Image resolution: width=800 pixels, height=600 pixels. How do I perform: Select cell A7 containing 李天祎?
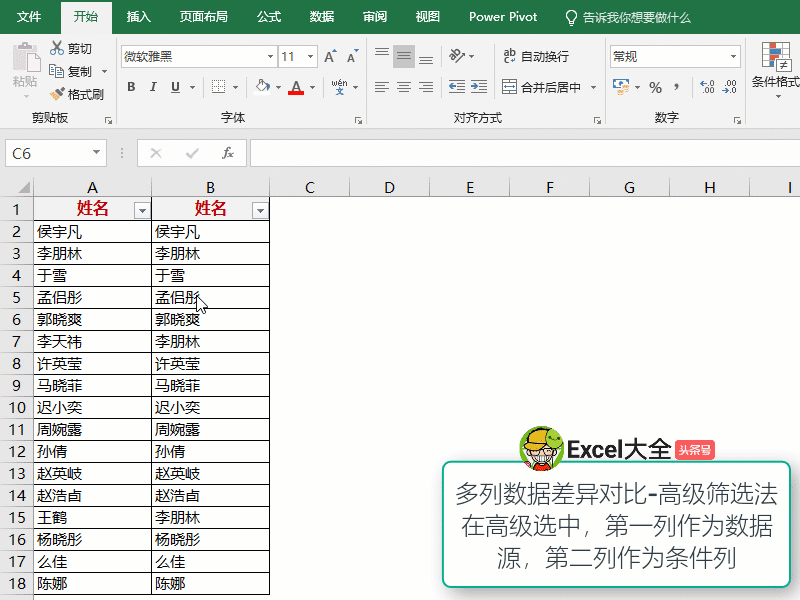pos(92,341)
